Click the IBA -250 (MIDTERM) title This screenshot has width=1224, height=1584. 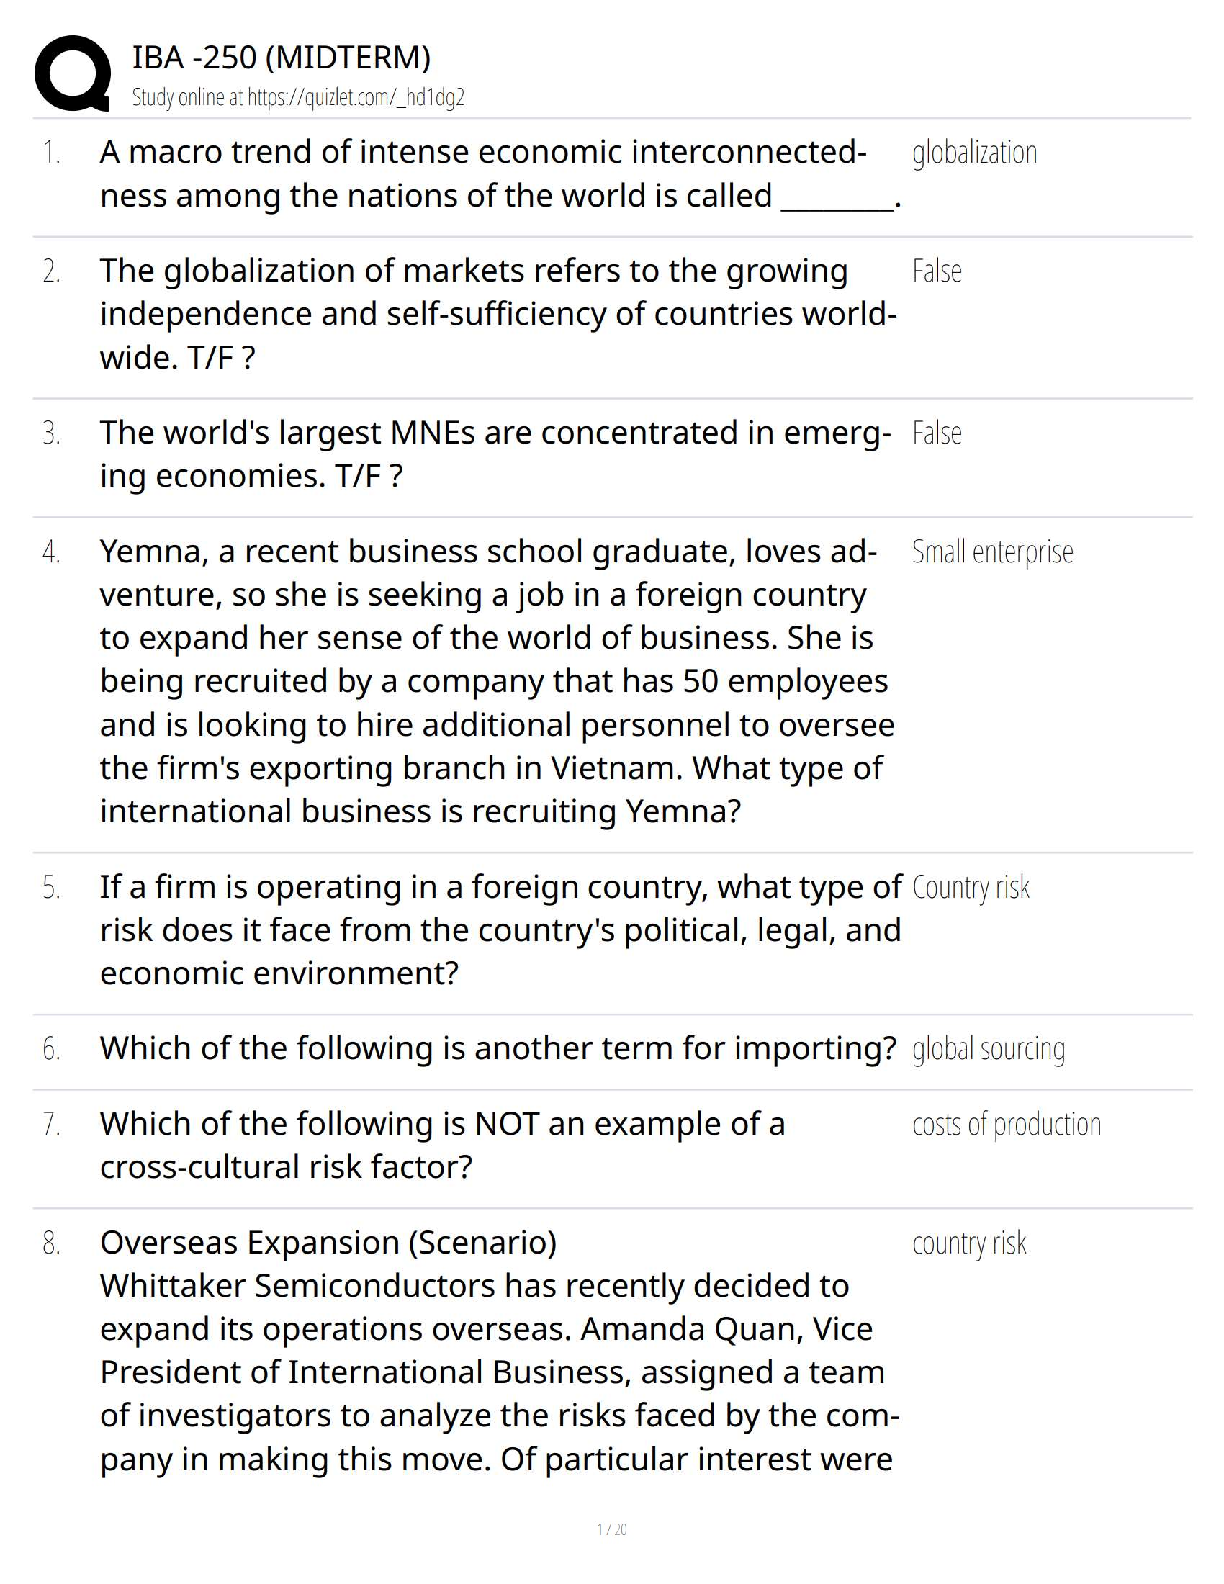[281, 57]
